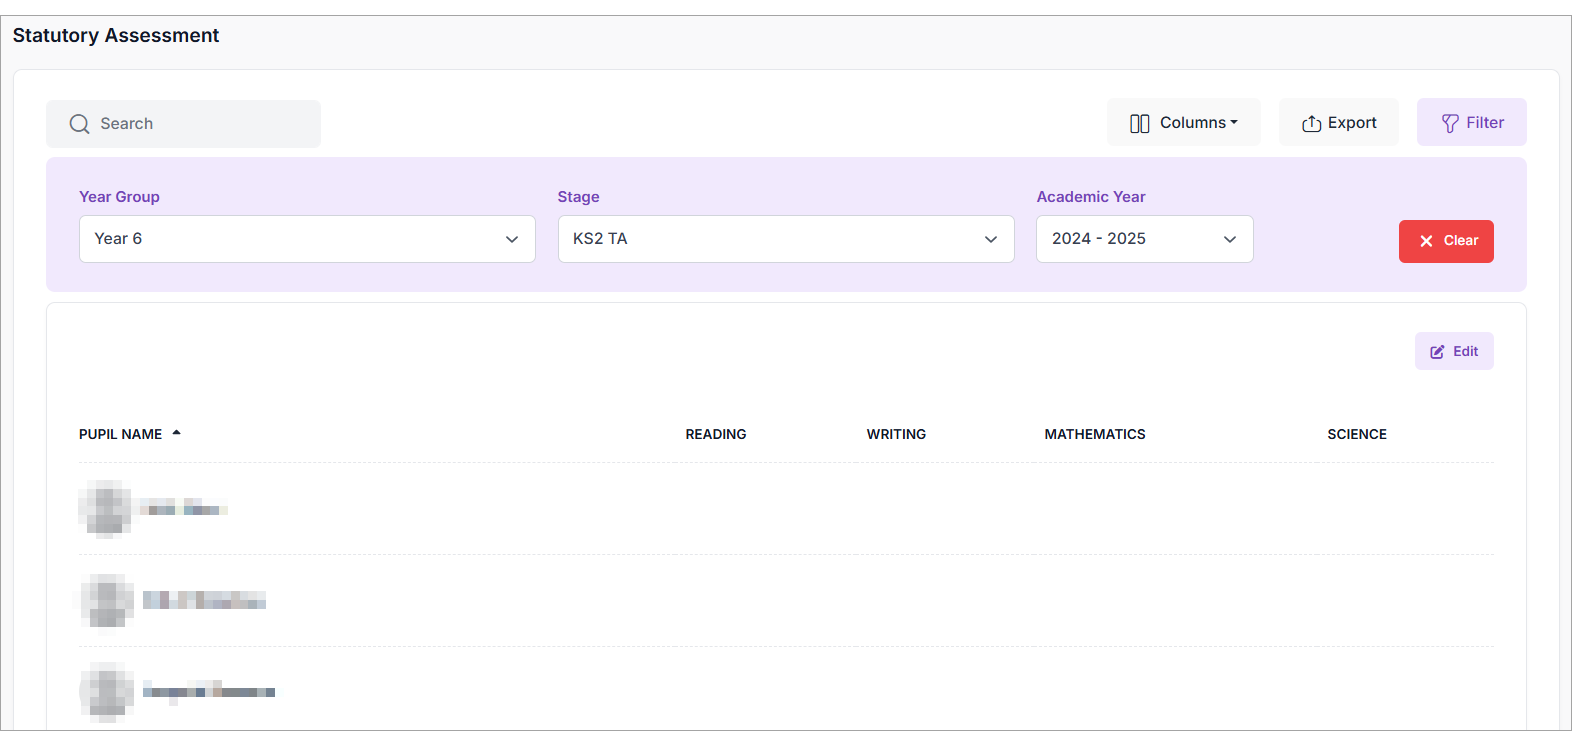Open the third pupil's name link
This screenshot has height=731, width=1572.
[x=209, y=692]
